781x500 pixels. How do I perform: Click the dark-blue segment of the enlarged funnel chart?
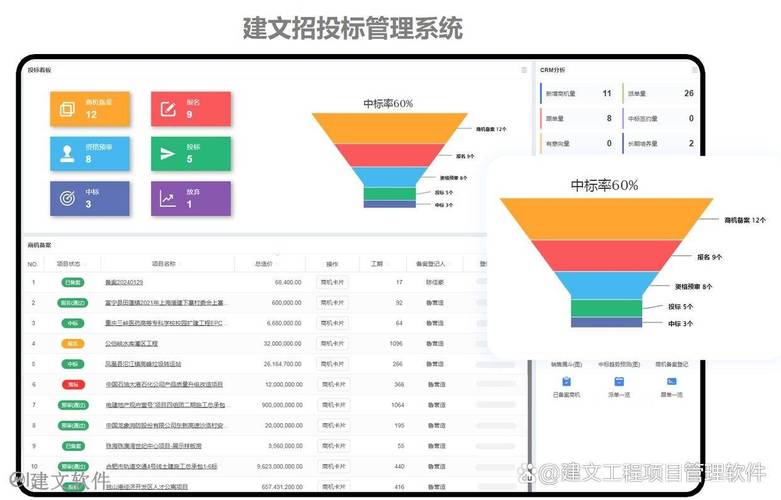click(606, 323)
